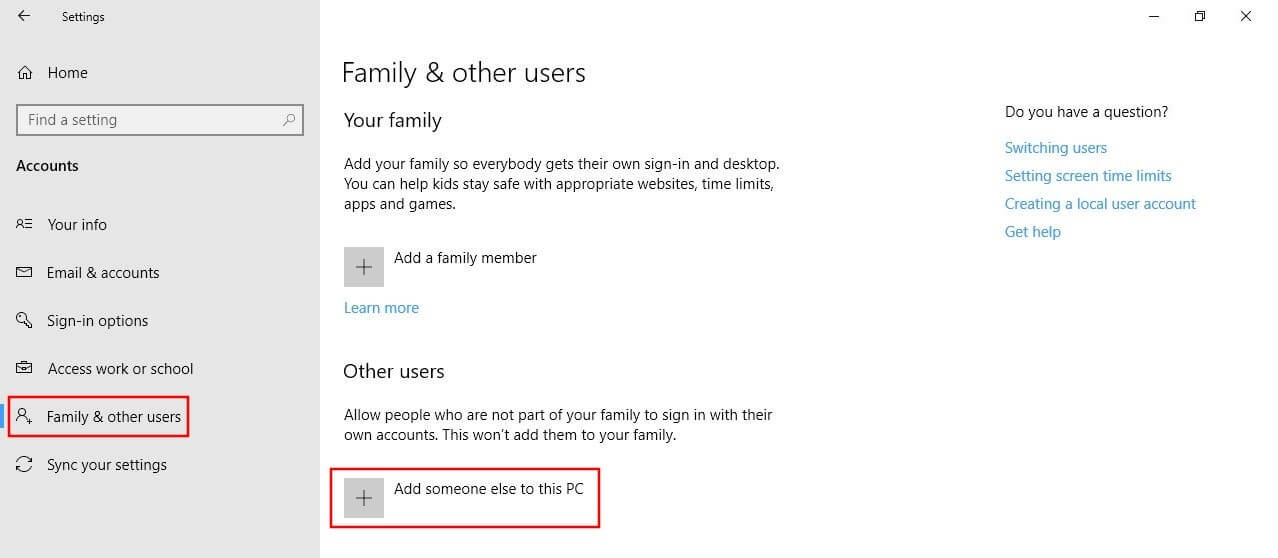
Task: Open the Setting screen time limits link
Action: [1088, 176]
